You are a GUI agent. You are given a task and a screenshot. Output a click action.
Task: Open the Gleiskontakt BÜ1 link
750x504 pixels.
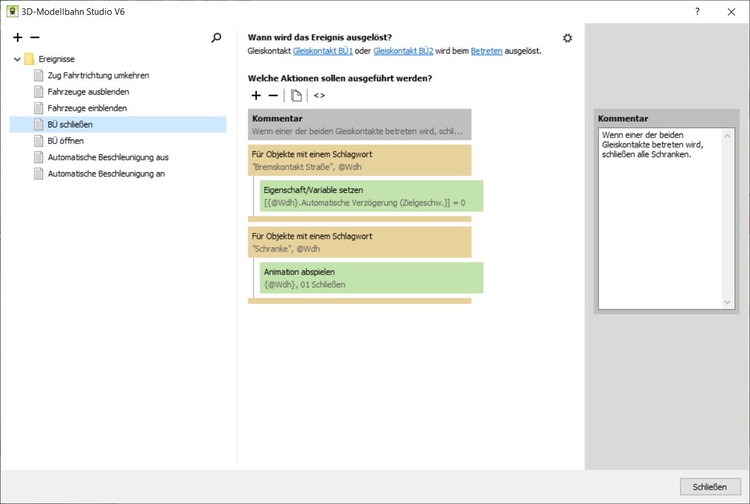pyautogui.click(x=322, y=51)
